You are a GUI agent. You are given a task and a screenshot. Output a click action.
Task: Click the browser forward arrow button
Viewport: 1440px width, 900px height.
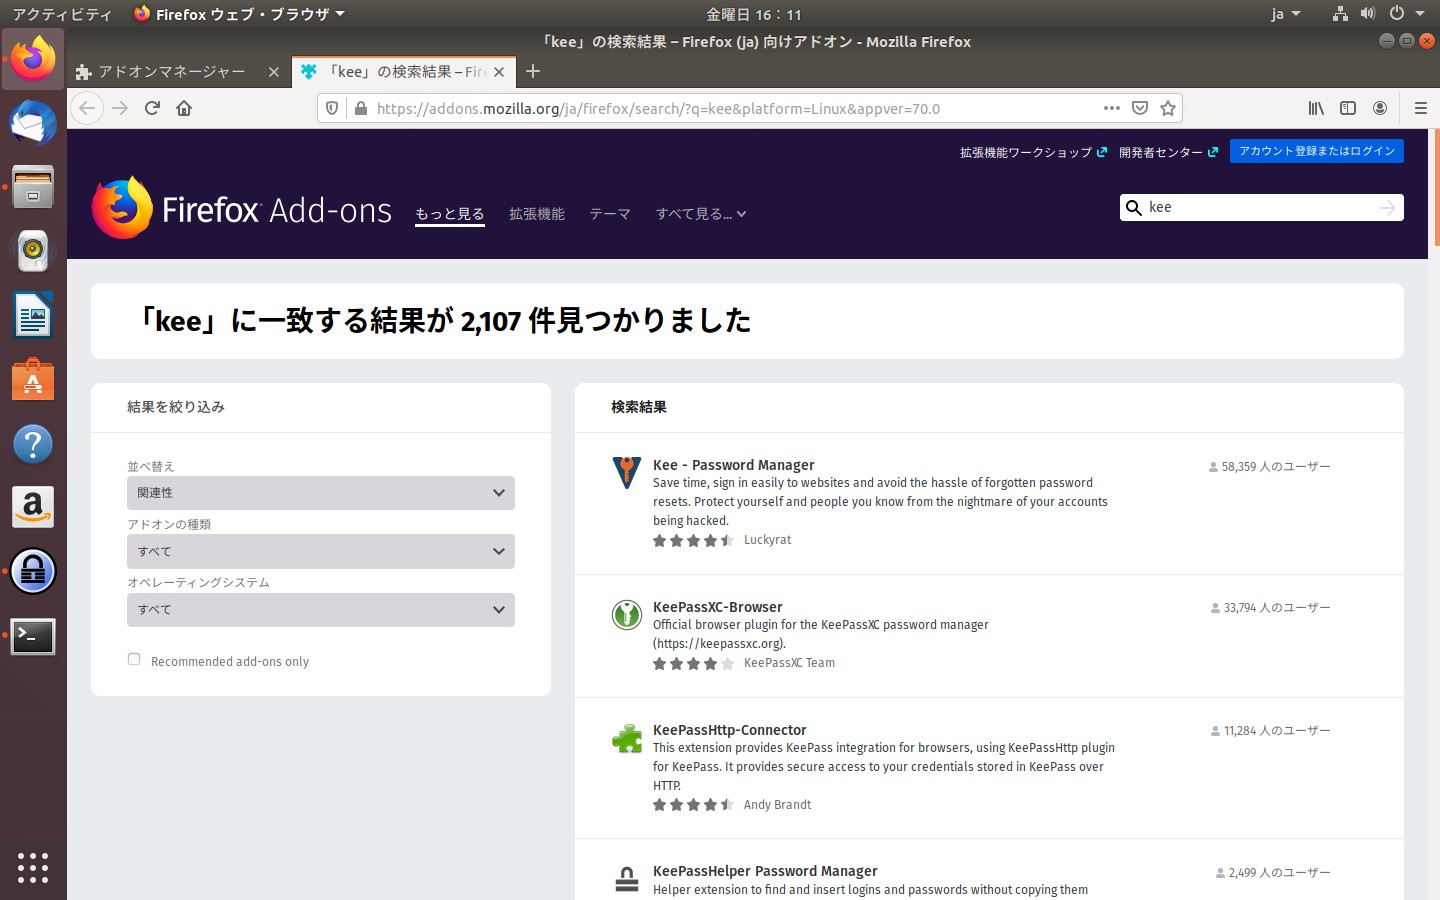[x=120, y=108]
